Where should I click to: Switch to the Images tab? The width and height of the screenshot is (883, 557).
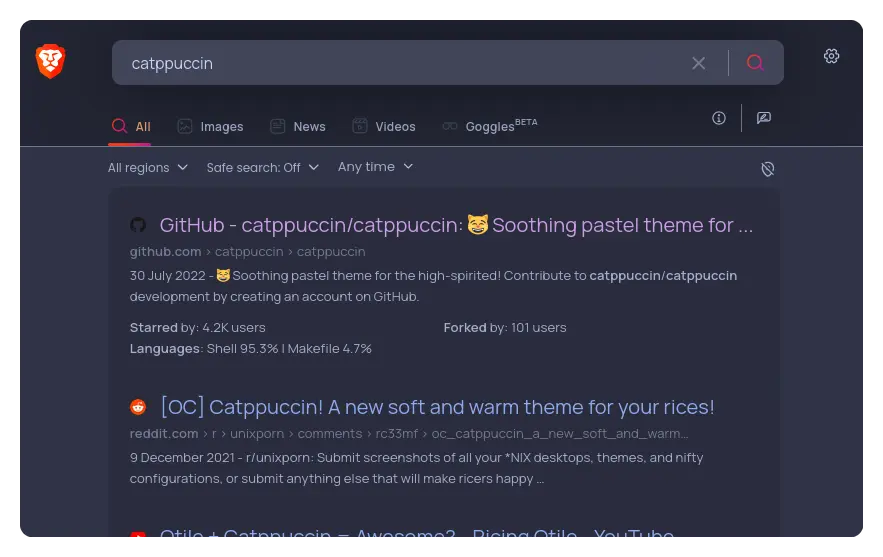coord(210,126)
